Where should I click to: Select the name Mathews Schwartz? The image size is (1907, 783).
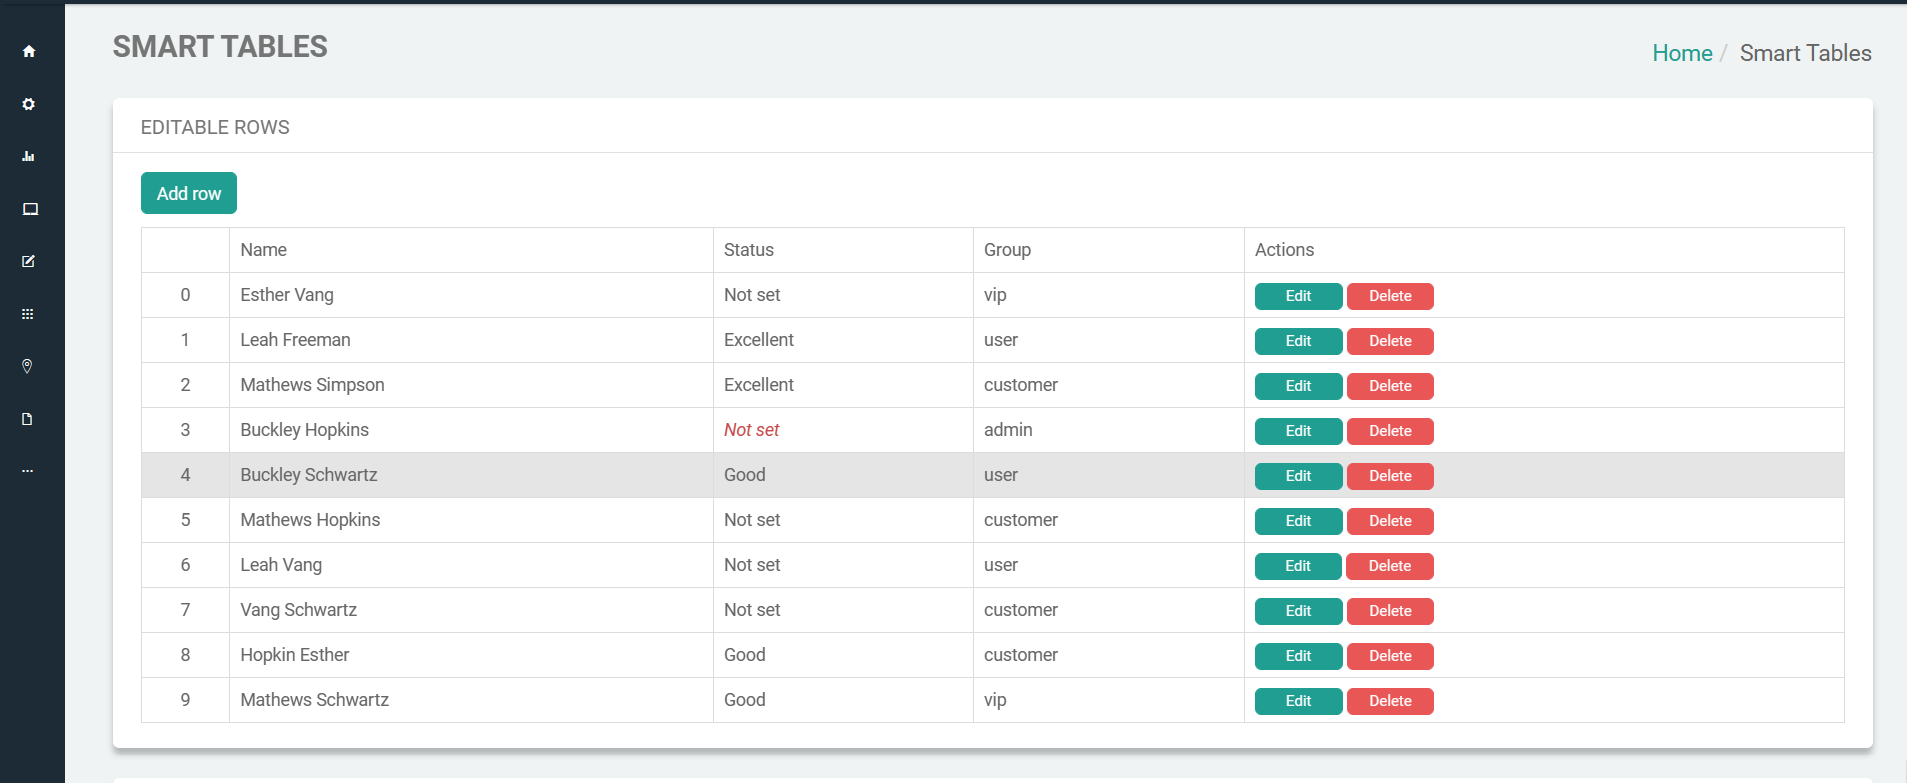pos(314,700)
